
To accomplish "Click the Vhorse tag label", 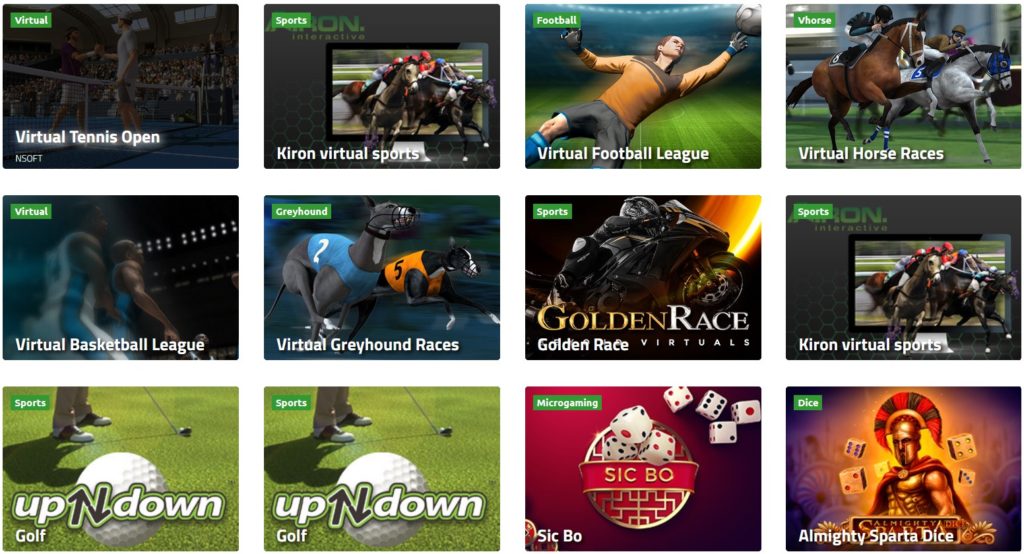I will [x=814, y=20].
